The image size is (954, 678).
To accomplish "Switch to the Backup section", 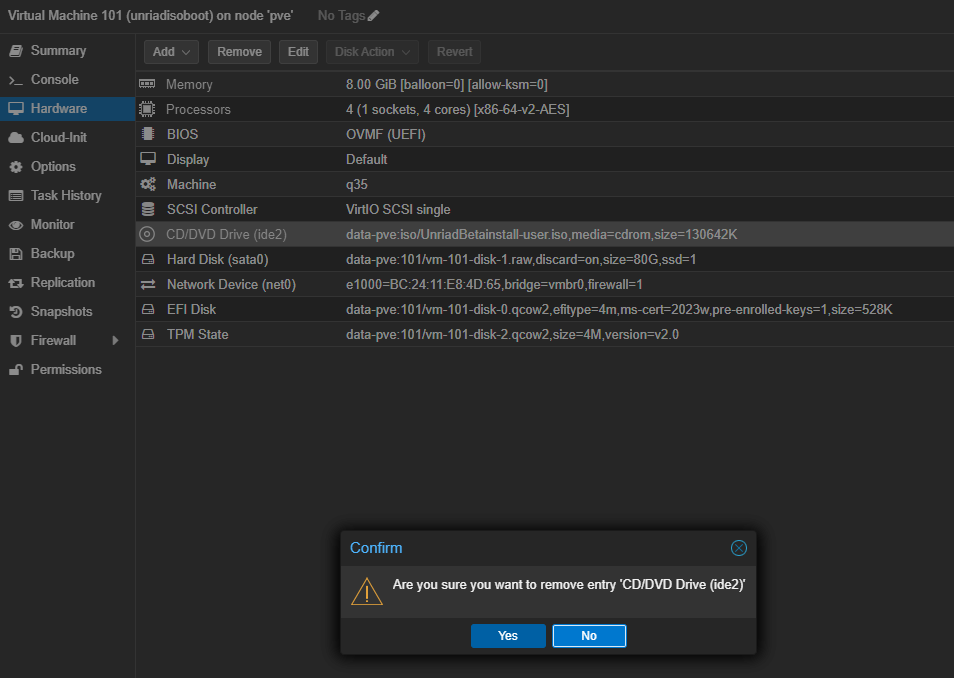I will tap(68, 254).
